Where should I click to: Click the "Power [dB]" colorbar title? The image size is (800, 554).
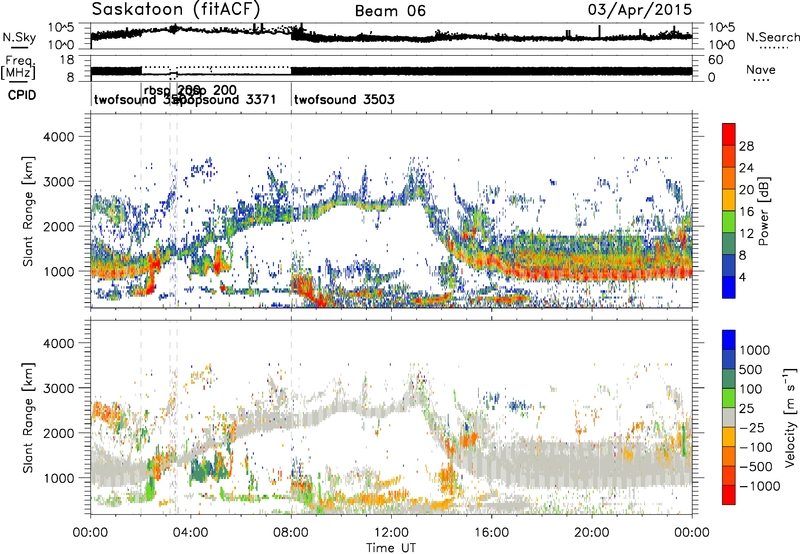tap(764, 211)
